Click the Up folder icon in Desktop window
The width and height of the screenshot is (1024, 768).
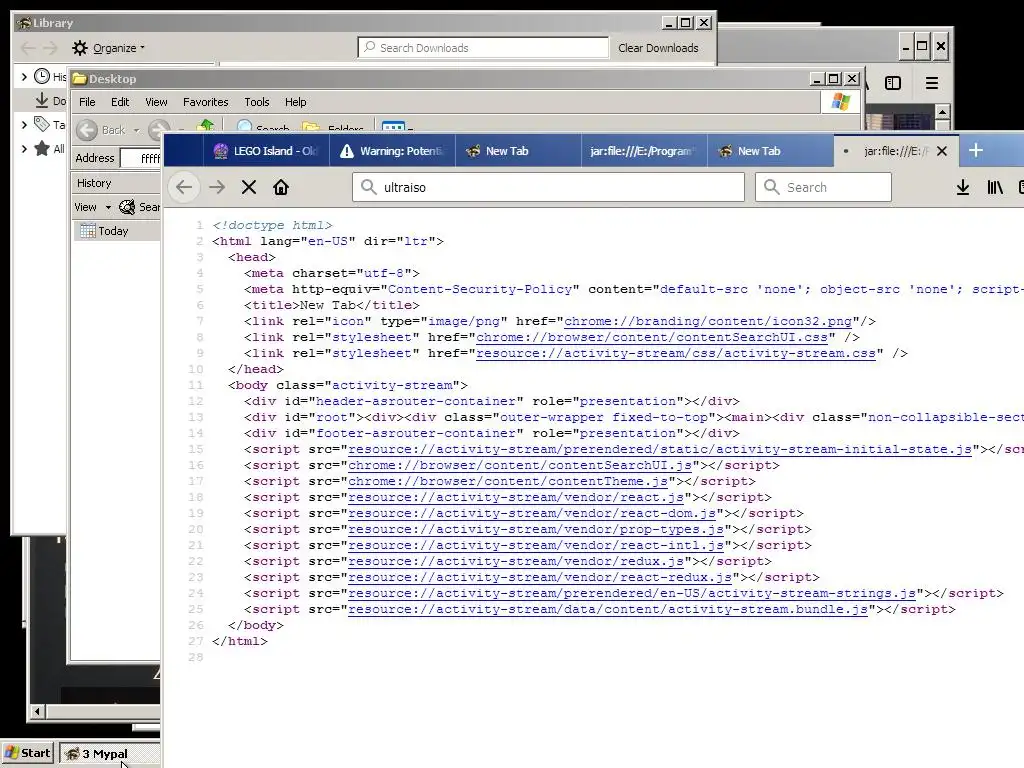206,126
